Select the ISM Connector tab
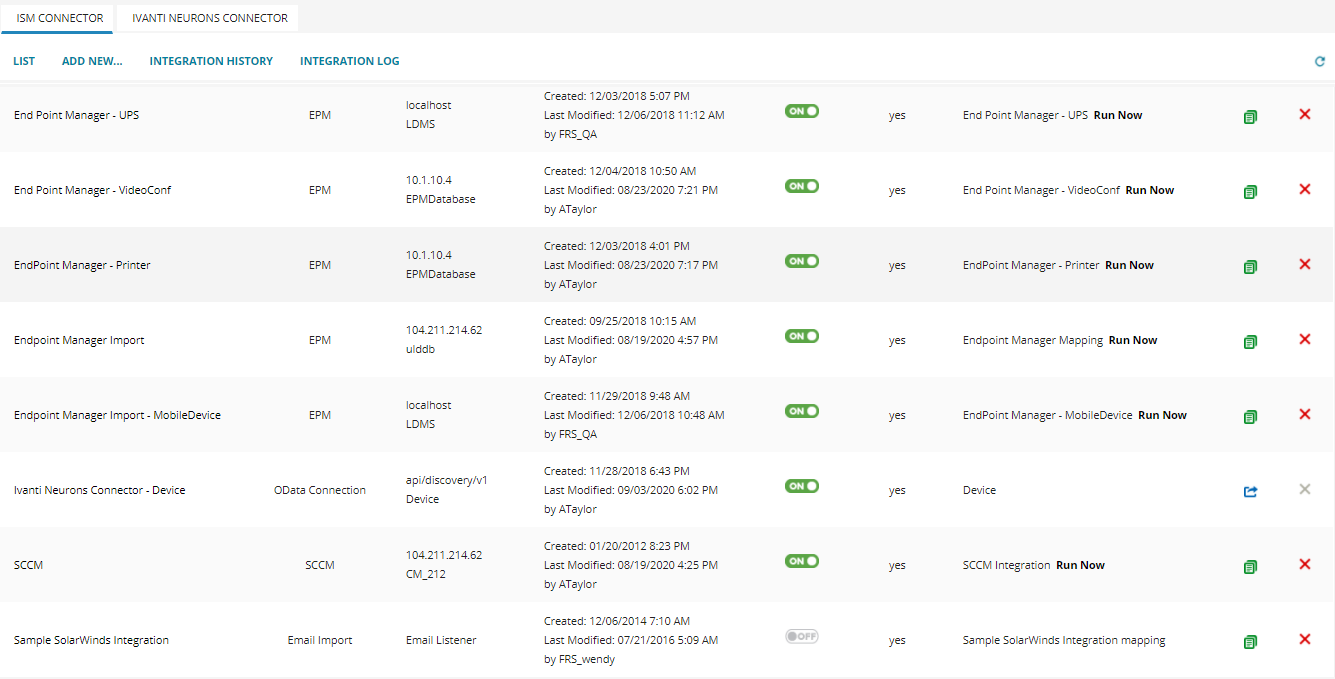This screenshot has width=1335, height=679. pyautogui.click(x=57, y=18)
